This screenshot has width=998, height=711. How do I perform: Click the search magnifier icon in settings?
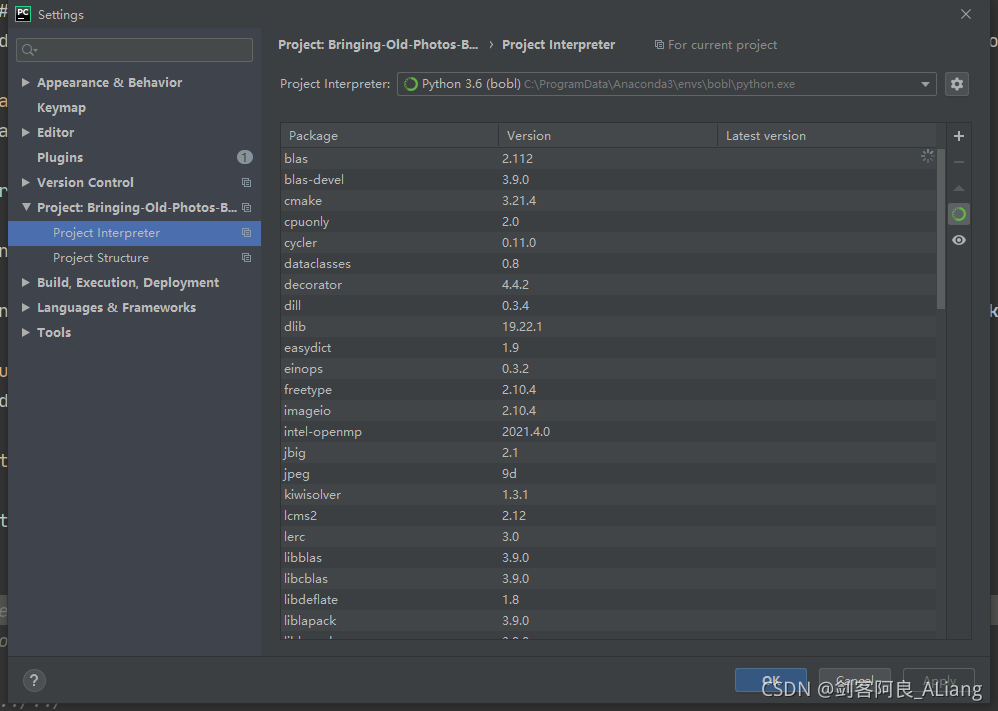(27, 50)
